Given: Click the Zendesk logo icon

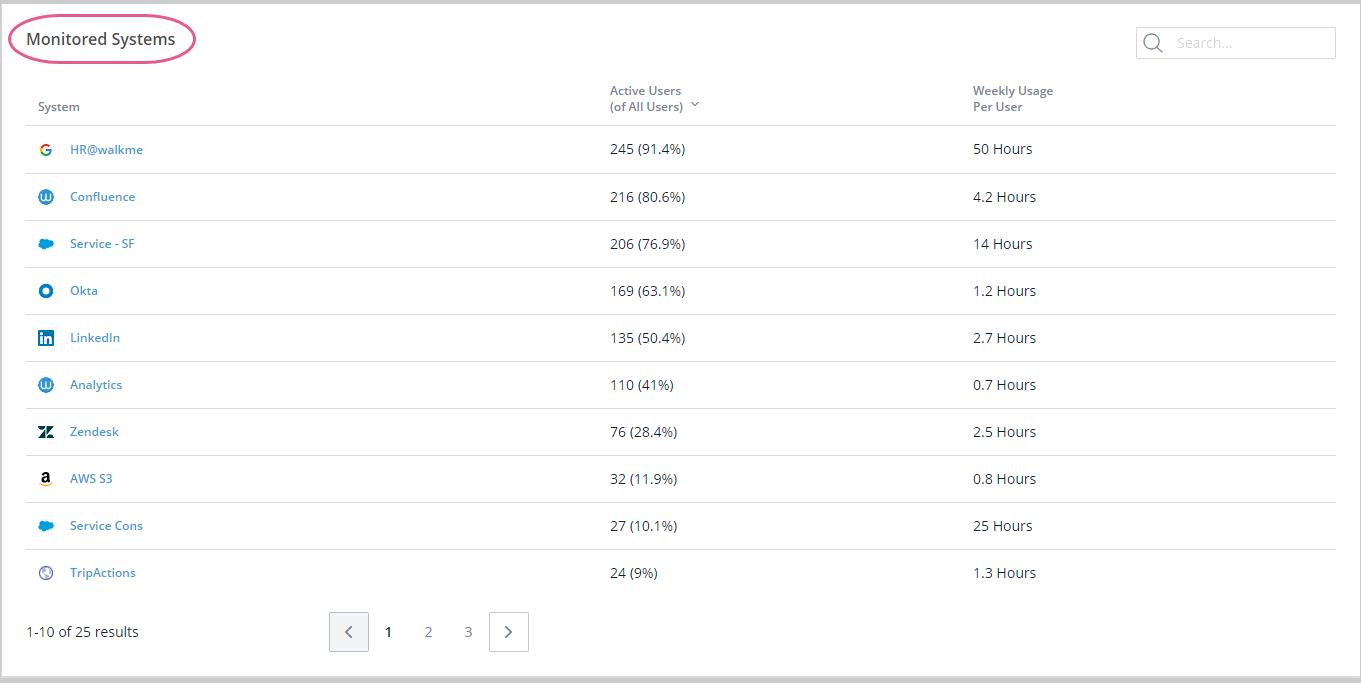Looking at the screenshot, I should (46, 432).
